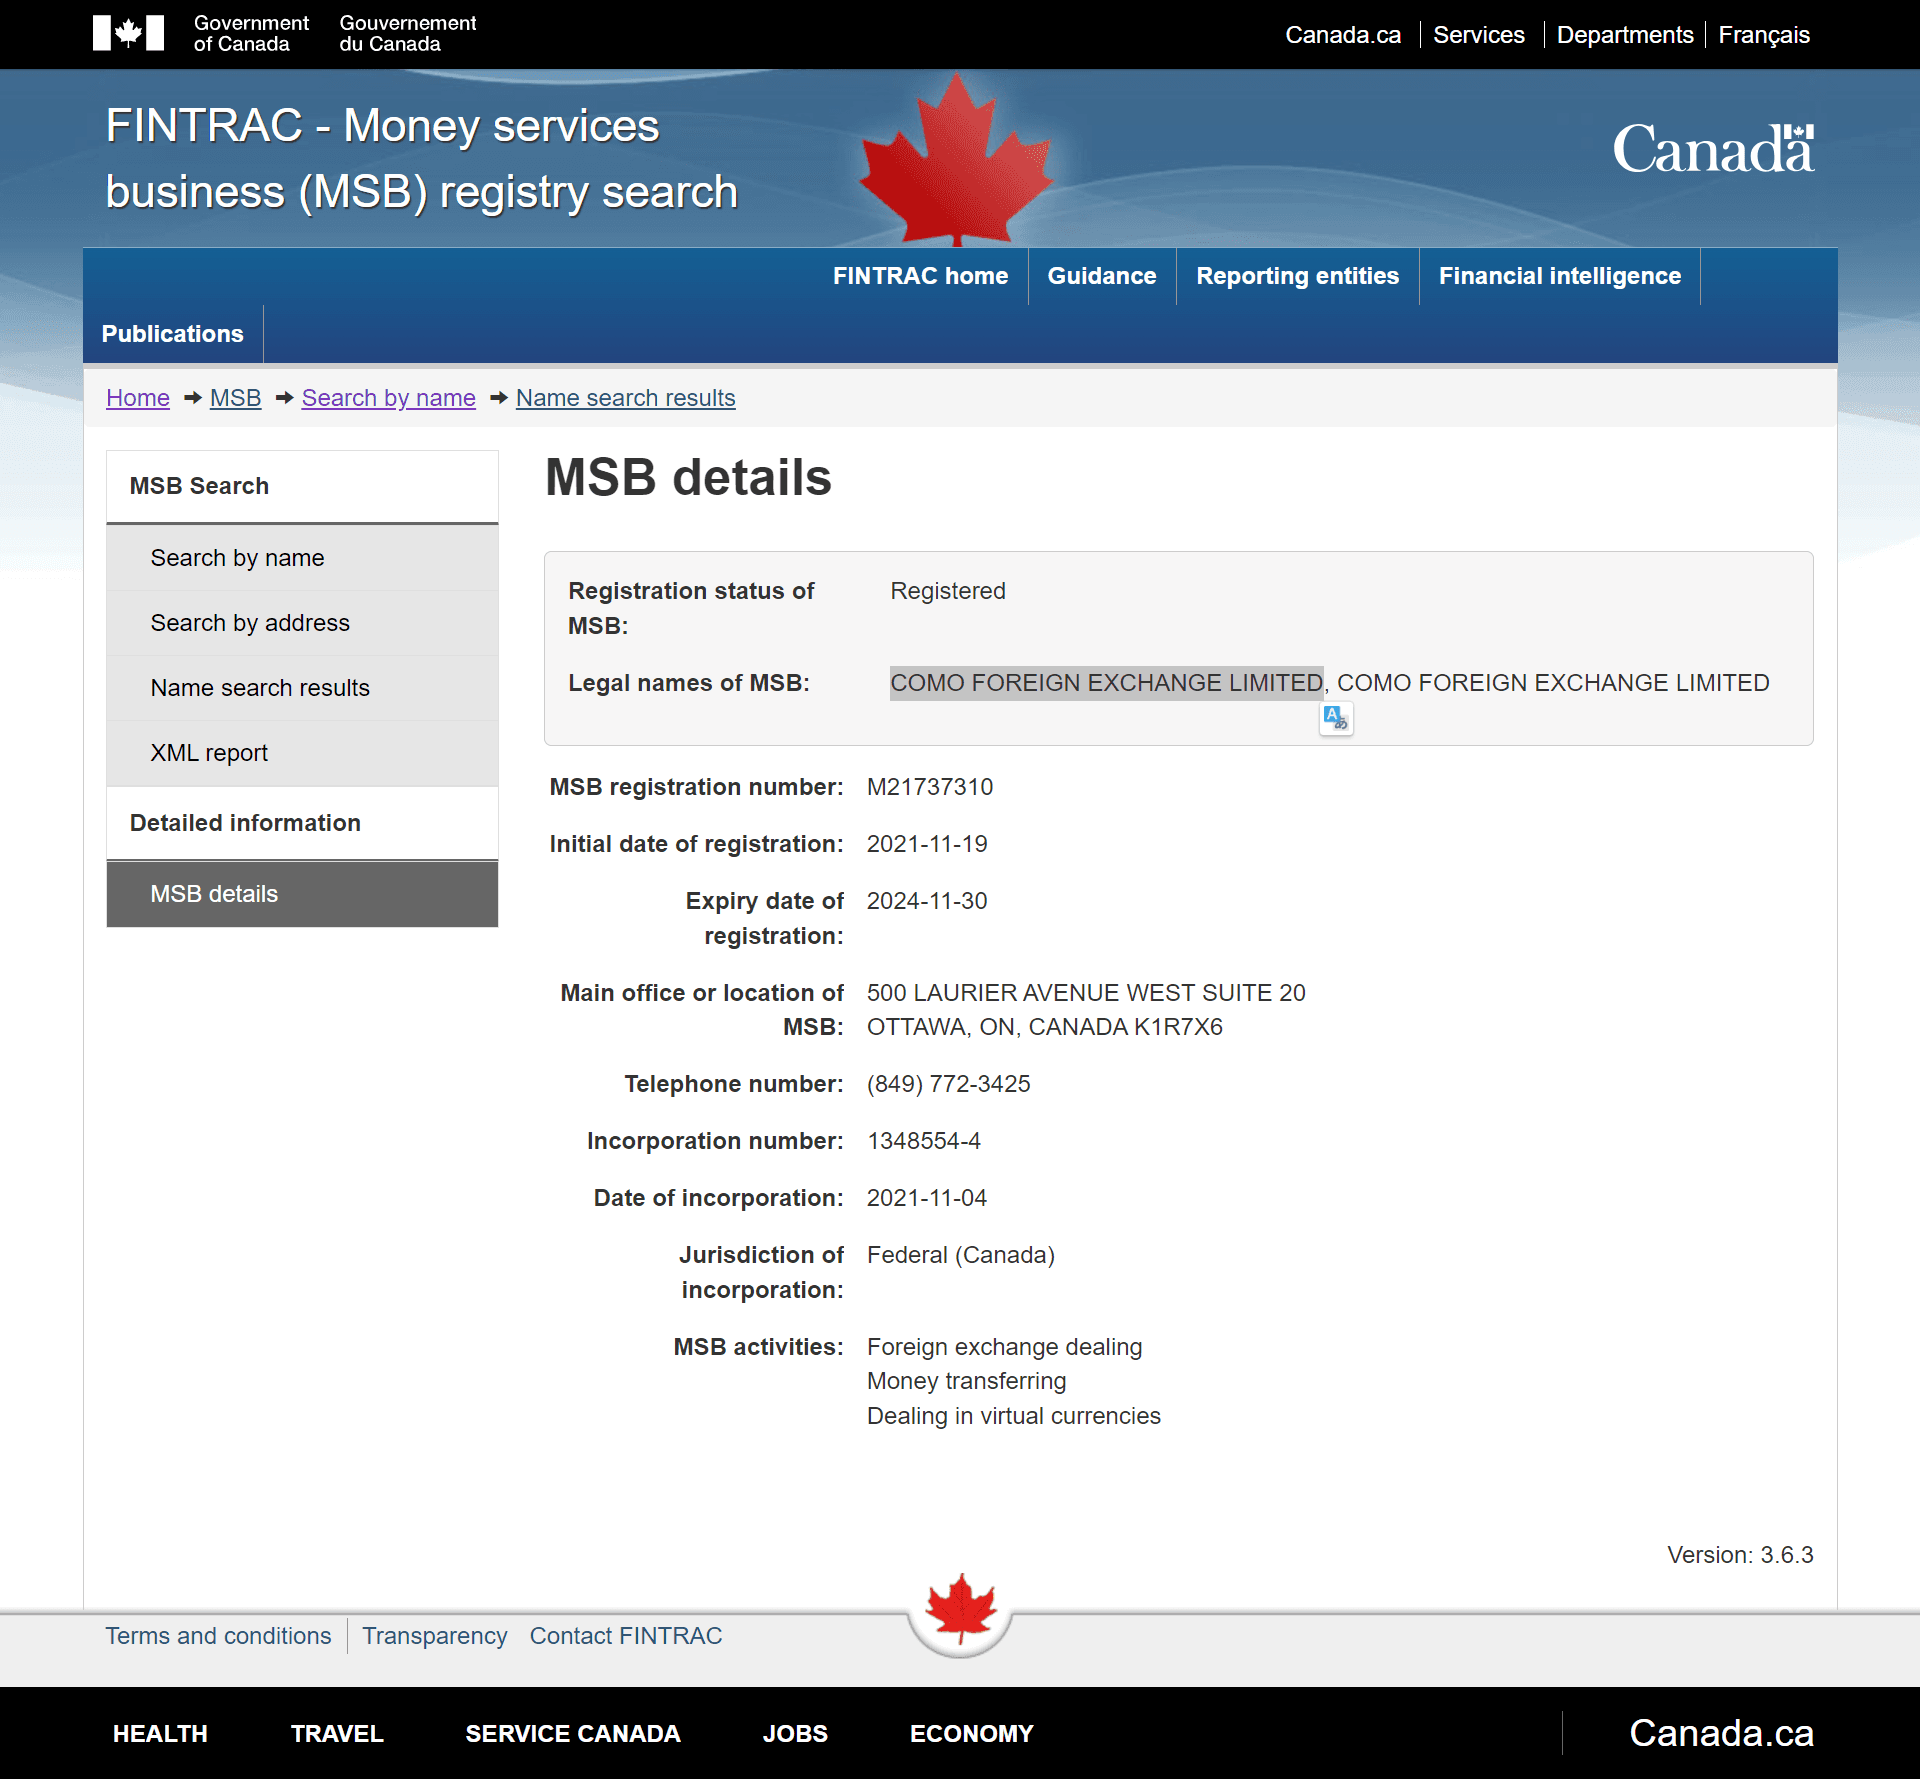Viewport: 1920px width, 1779px height.
Task: Open the Reporting entities tab
Action: tap(1296, 276)
